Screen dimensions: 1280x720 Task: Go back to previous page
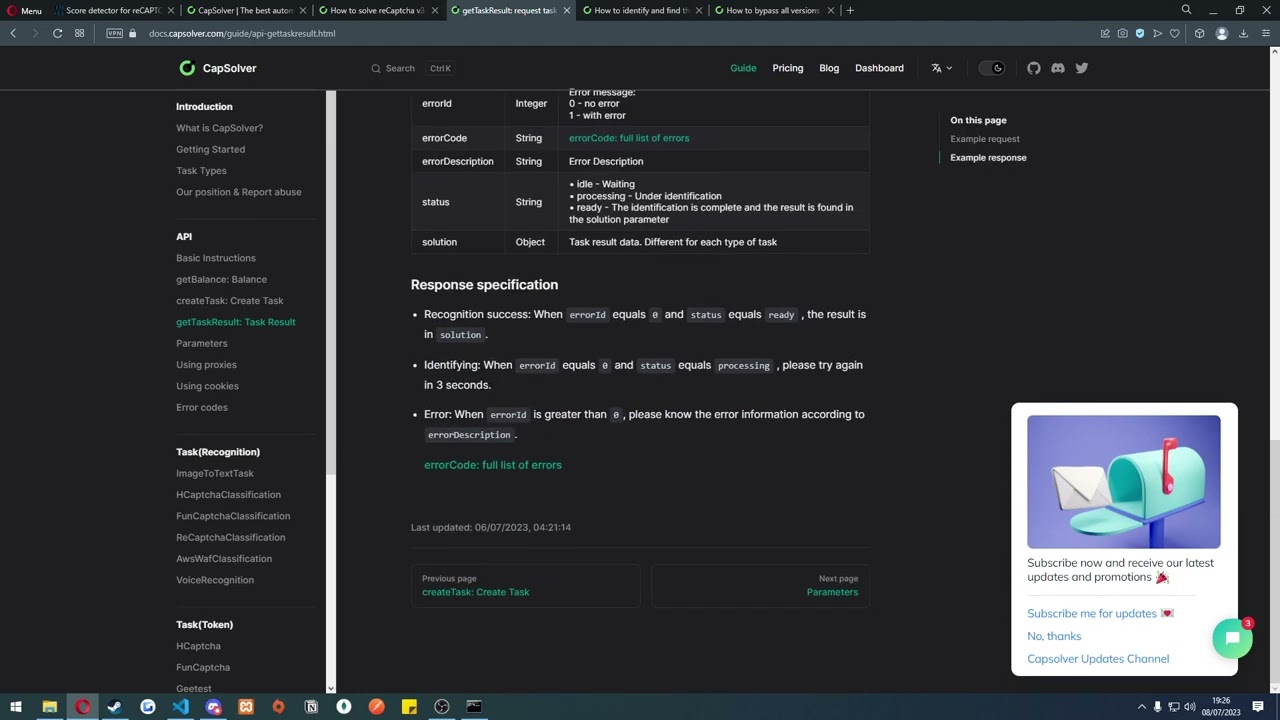pos(13,33)
